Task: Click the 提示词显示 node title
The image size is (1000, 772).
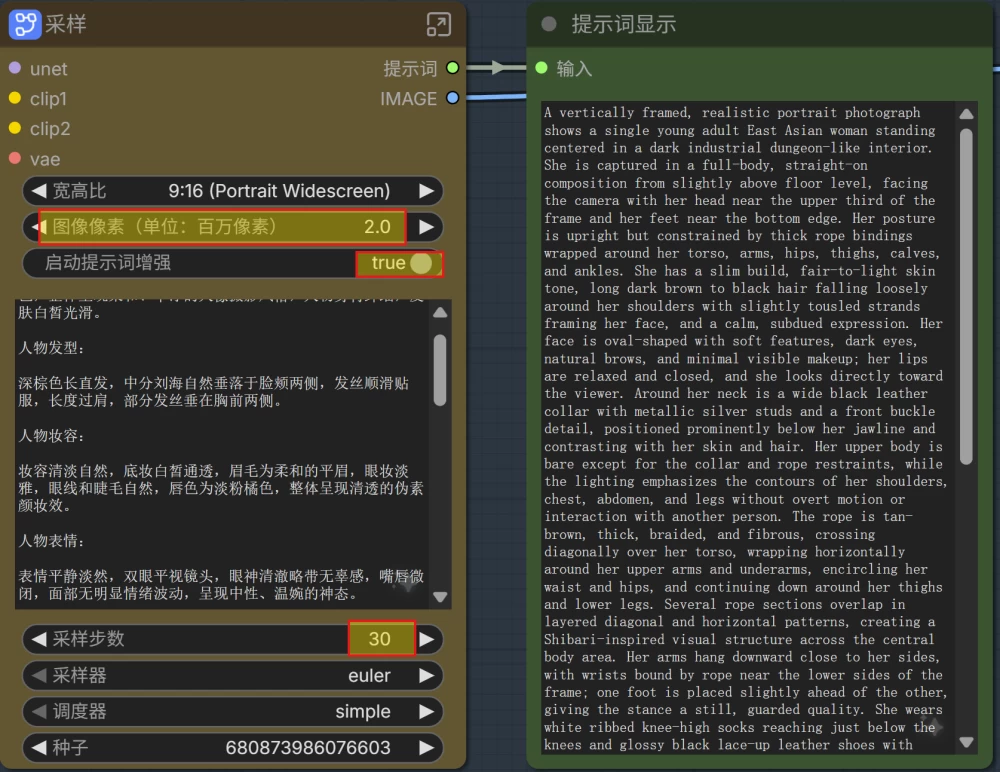Action: (624, 24)
